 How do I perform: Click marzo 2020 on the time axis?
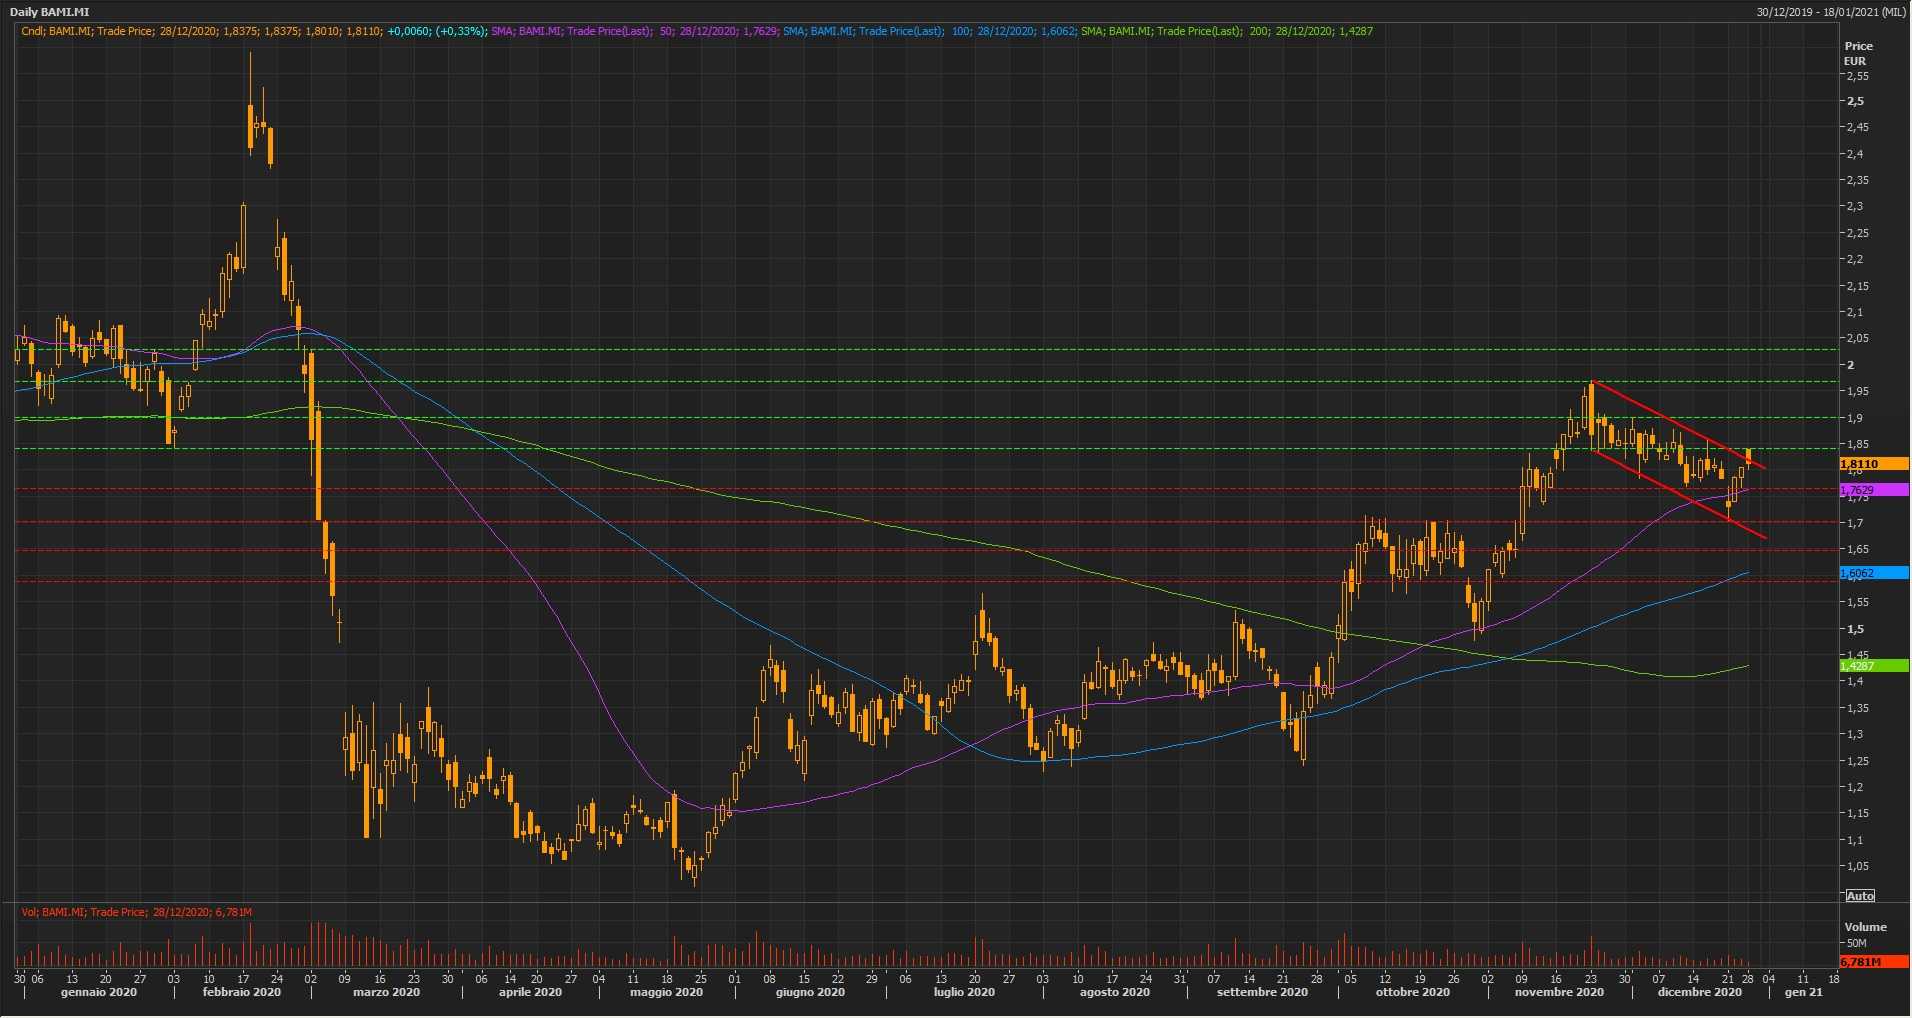point(386,992)
